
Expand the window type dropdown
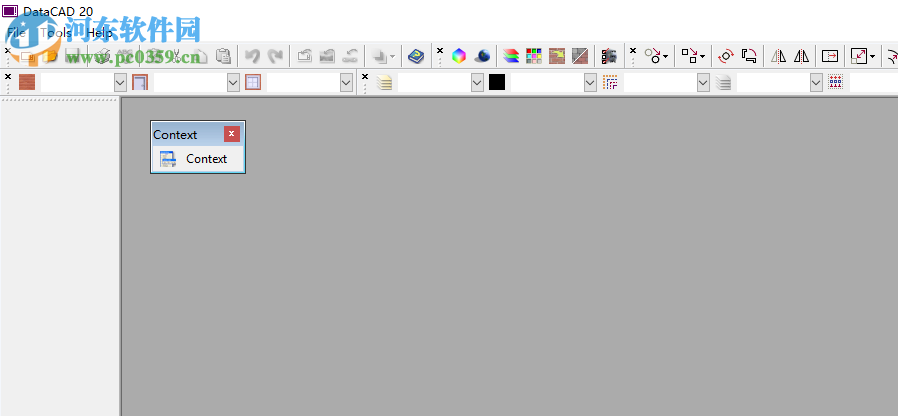(346, 83)
